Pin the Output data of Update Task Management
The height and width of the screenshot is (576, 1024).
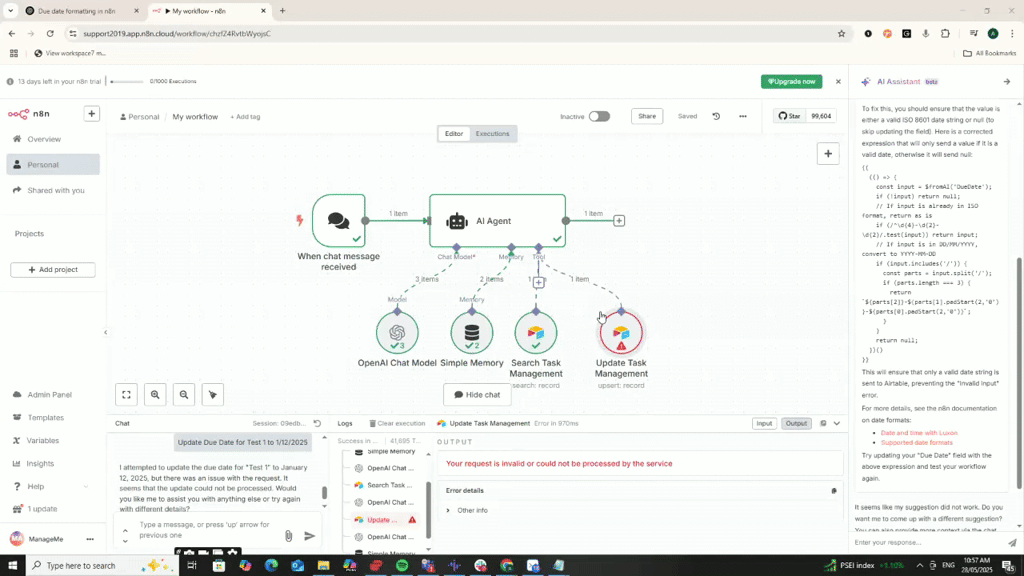tap(823, 423)
